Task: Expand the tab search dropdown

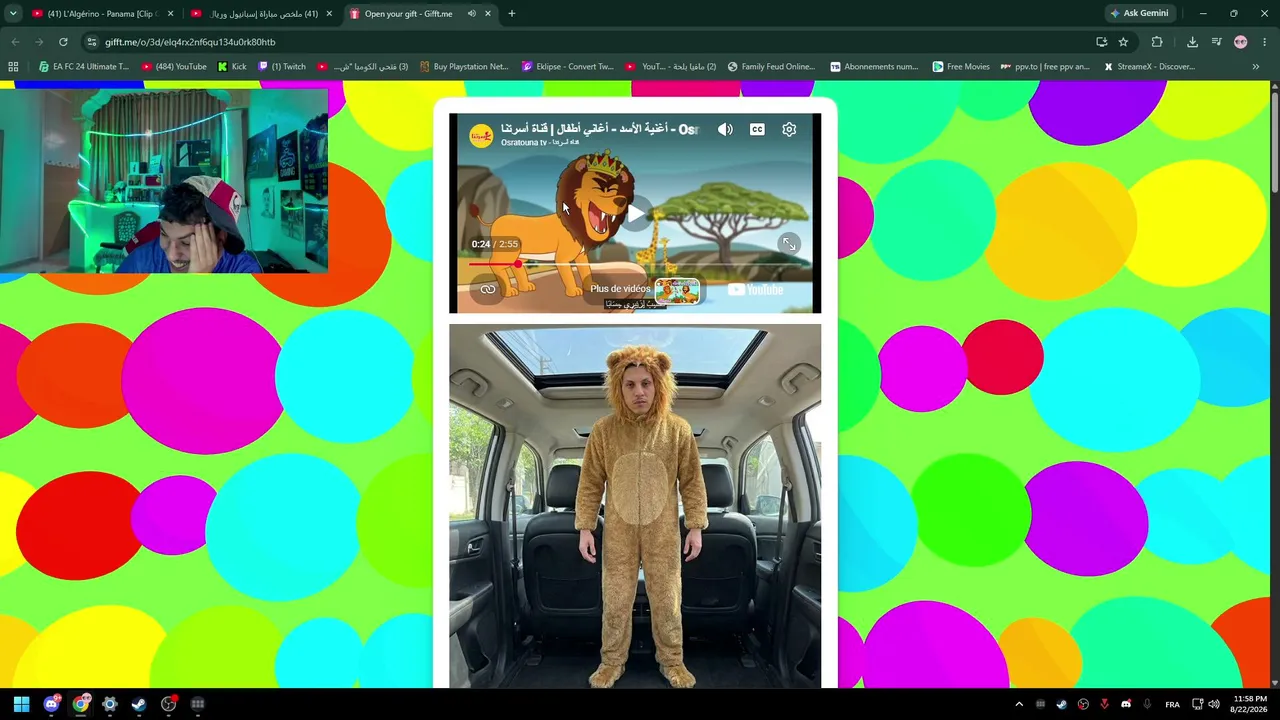Action: pyautogui.click(x=13, y=14)
